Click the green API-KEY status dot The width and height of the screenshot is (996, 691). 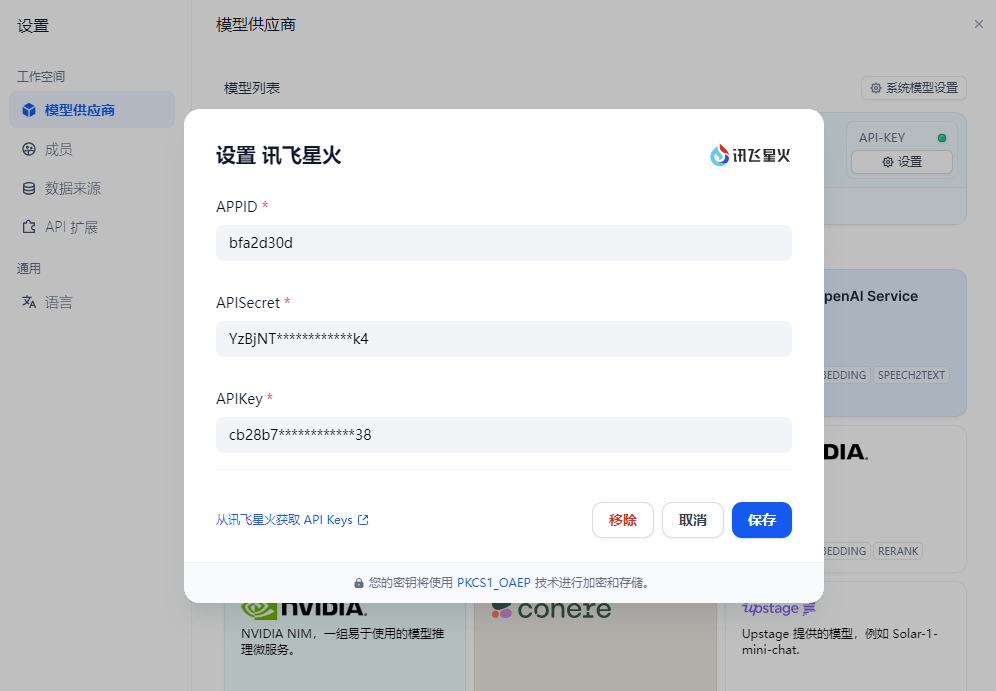(942, 138)
